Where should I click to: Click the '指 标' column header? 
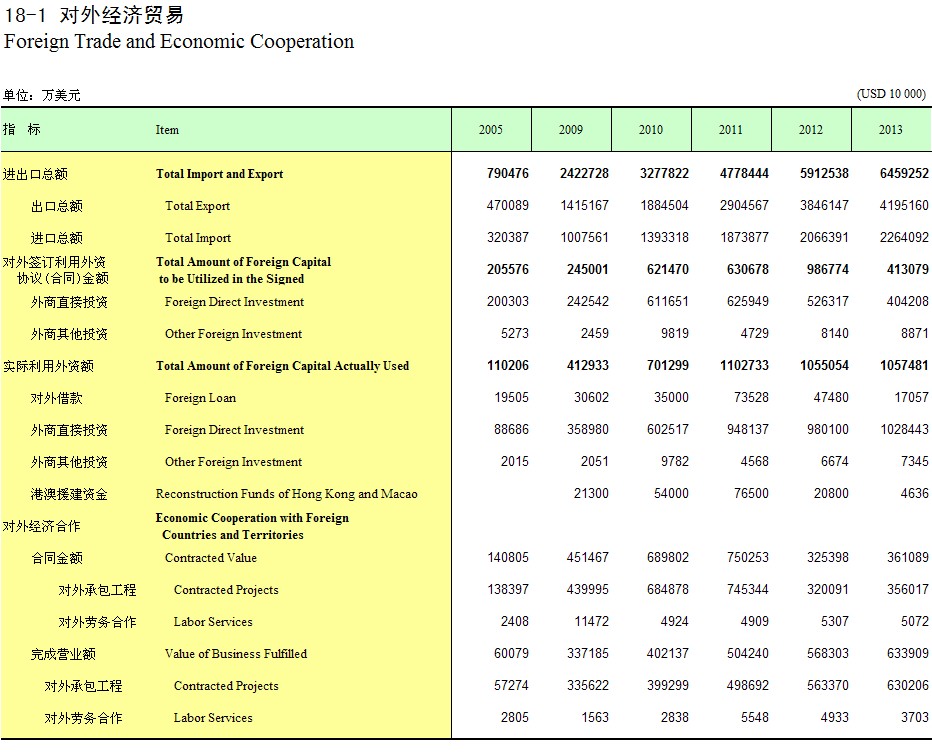tap(22, 129)
